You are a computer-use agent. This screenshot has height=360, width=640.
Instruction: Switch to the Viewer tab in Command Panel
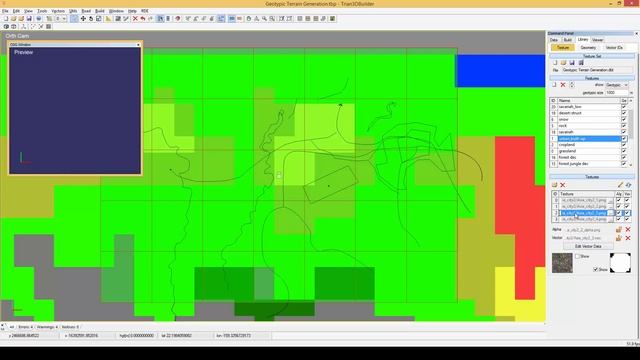[598, 40]
